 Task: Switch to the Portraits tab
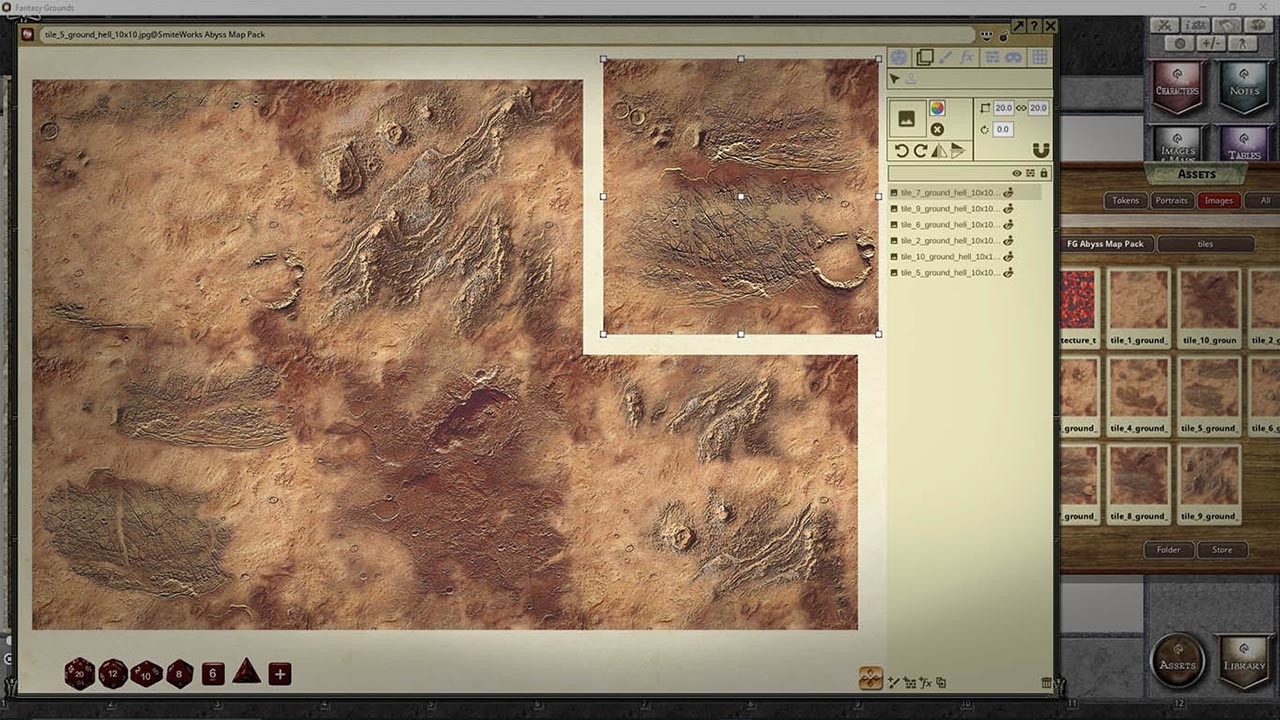tap(1171, 201)
